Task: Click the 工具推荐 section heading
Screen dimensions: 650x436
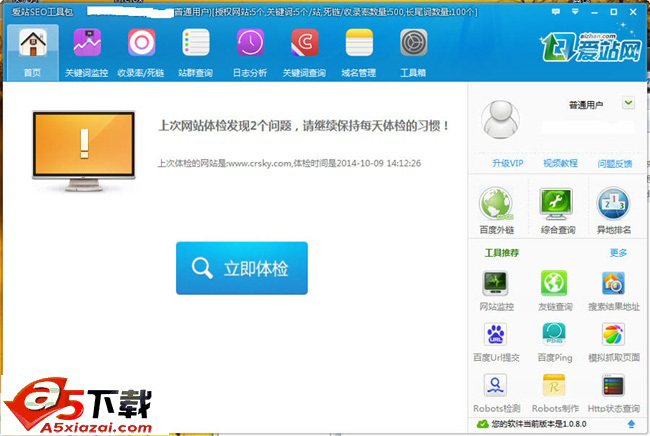Action: click(x=502, y=252)
